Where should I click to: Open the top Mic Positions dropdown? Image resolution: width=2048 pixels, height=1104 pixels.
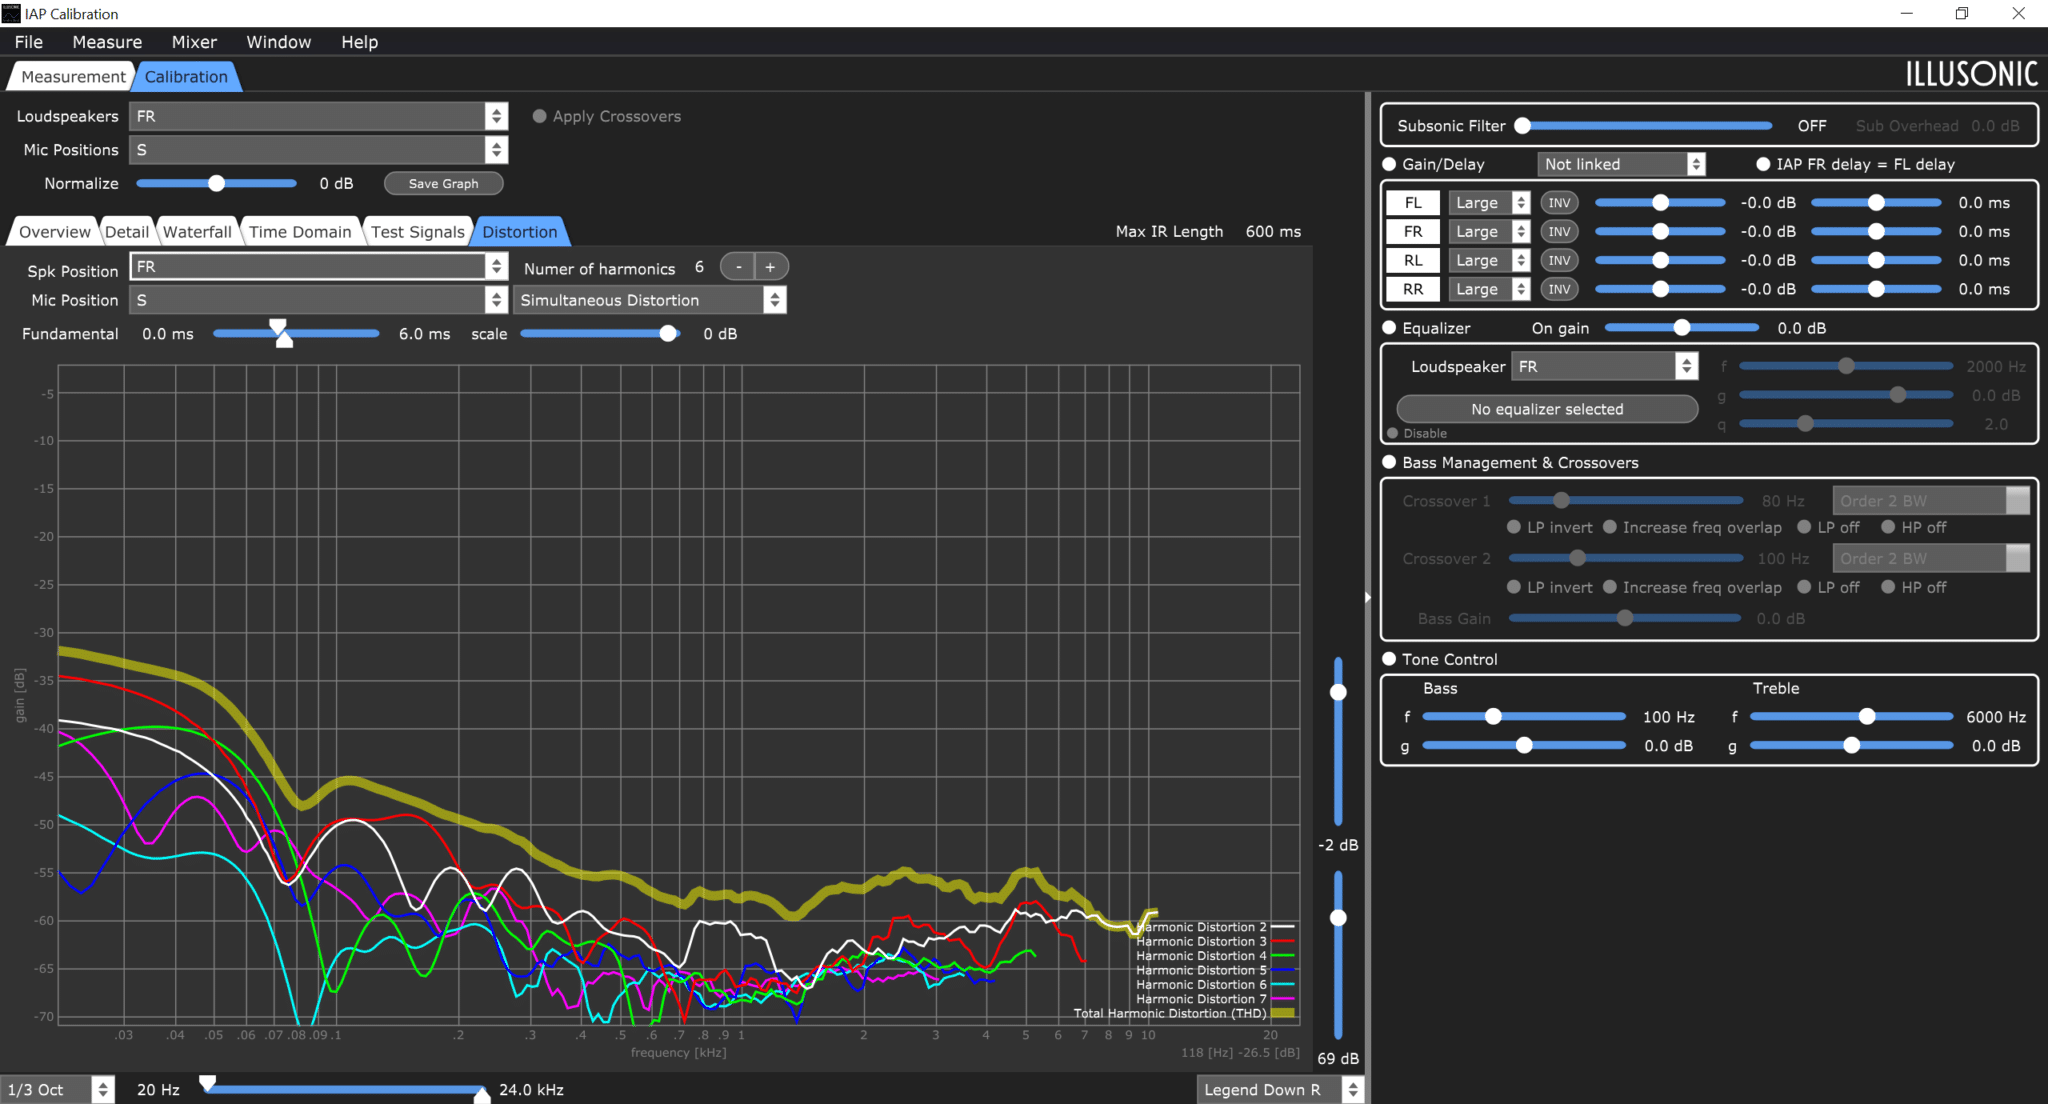click(318, 150)
